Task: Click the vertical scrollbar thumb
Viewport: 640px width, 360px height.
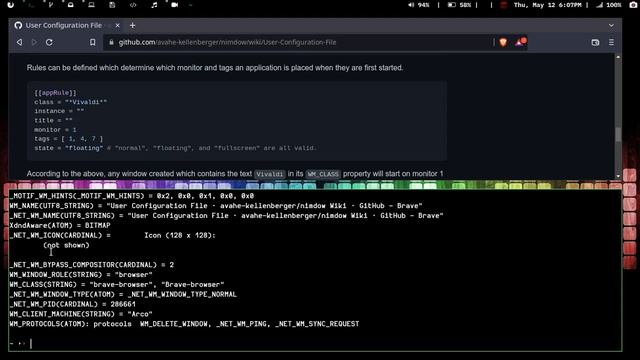Action: pyautogui.click(x=618, y=135)
